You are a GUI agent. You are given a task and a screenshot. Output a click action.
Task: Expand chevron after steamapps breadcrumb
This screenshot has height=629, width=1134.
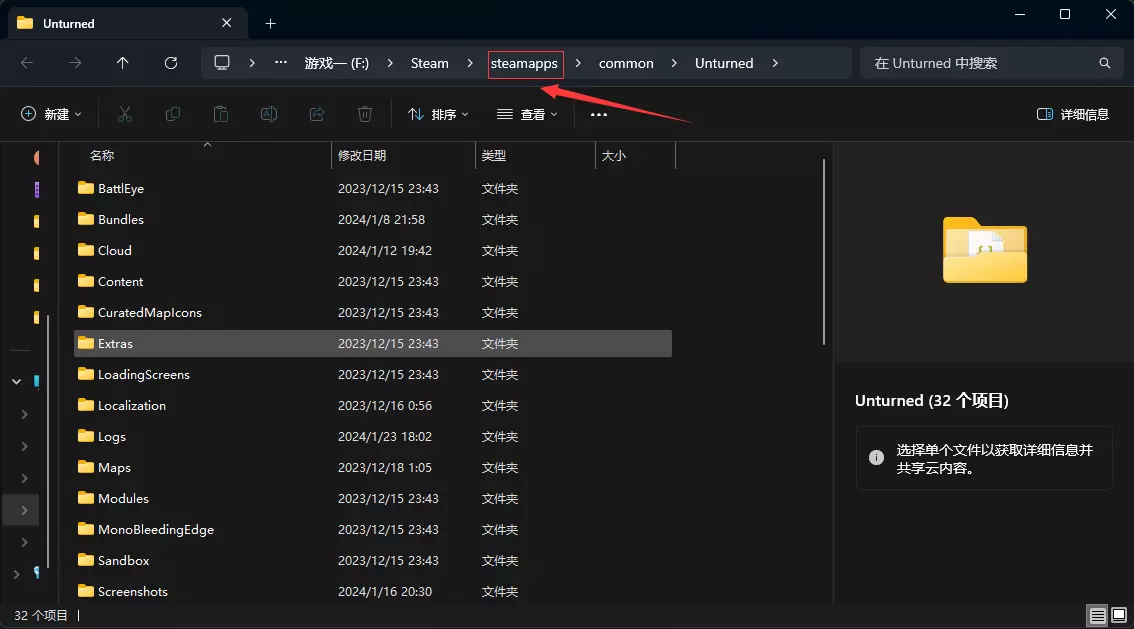click(578, 63)
